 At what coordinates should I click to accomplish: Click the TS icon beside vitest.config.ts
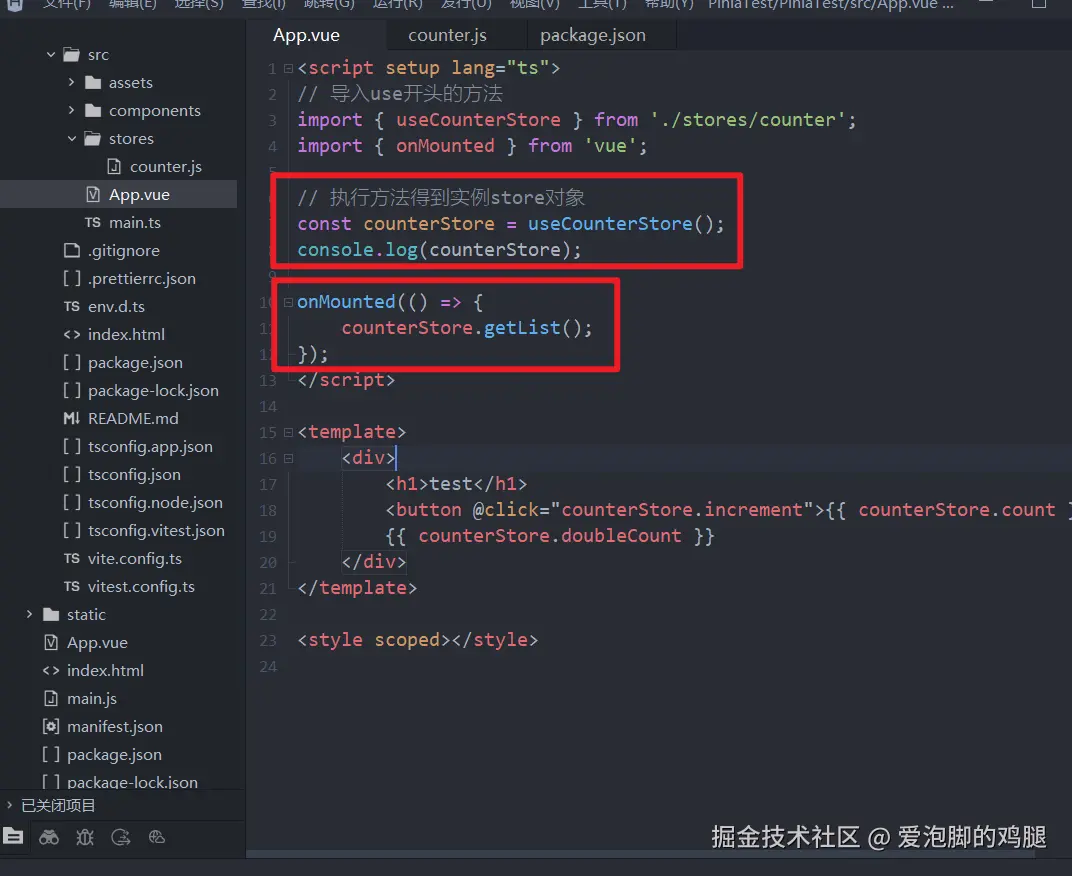click(x=72, y=587)
